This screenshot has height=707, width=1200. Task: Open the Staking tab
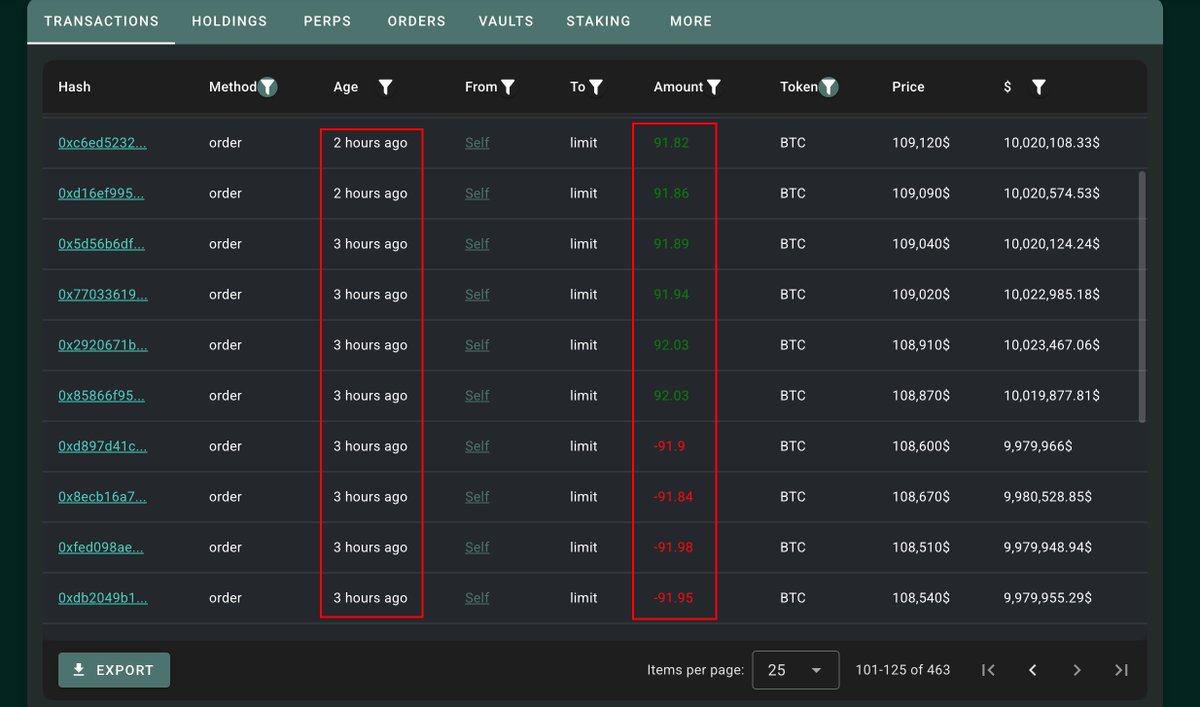[x=598, y=21]
